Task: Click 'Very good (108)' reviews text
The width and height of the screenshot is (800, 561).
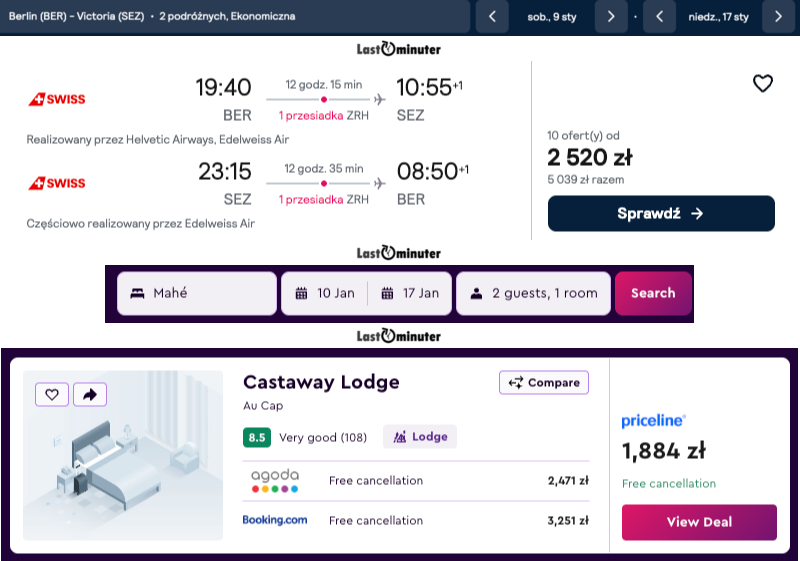Action: tap(323, 438)
